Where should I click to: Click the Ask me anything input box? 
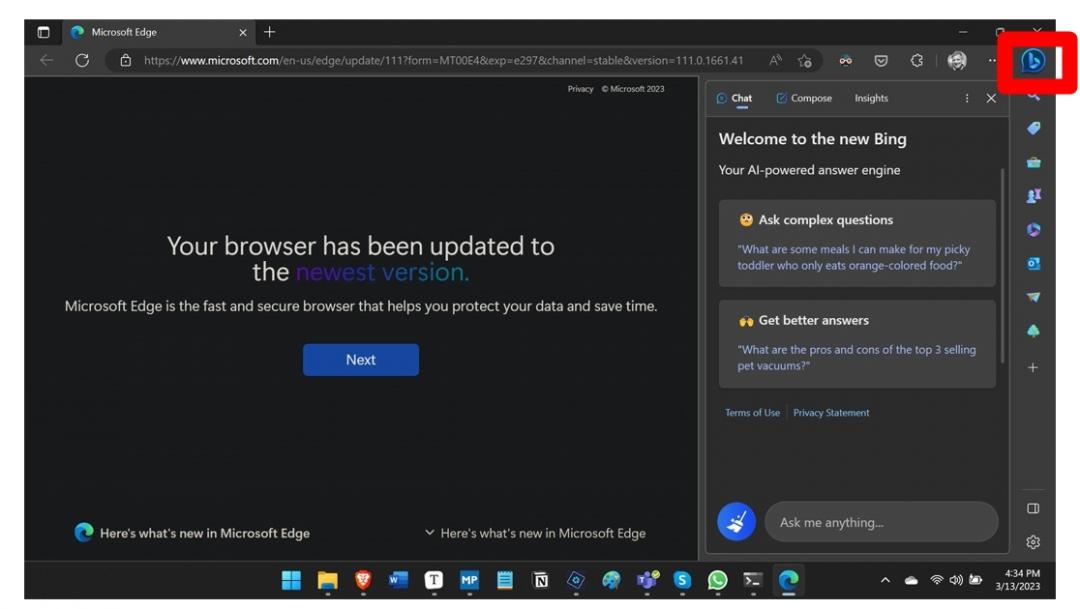pos(881,522)
